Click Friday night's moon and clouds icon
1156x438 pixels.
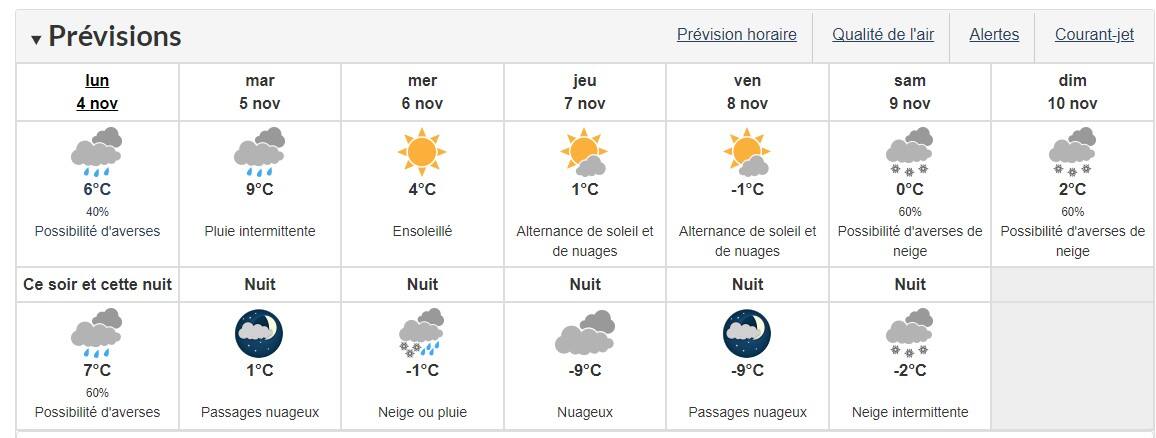(x=747, y=333)
